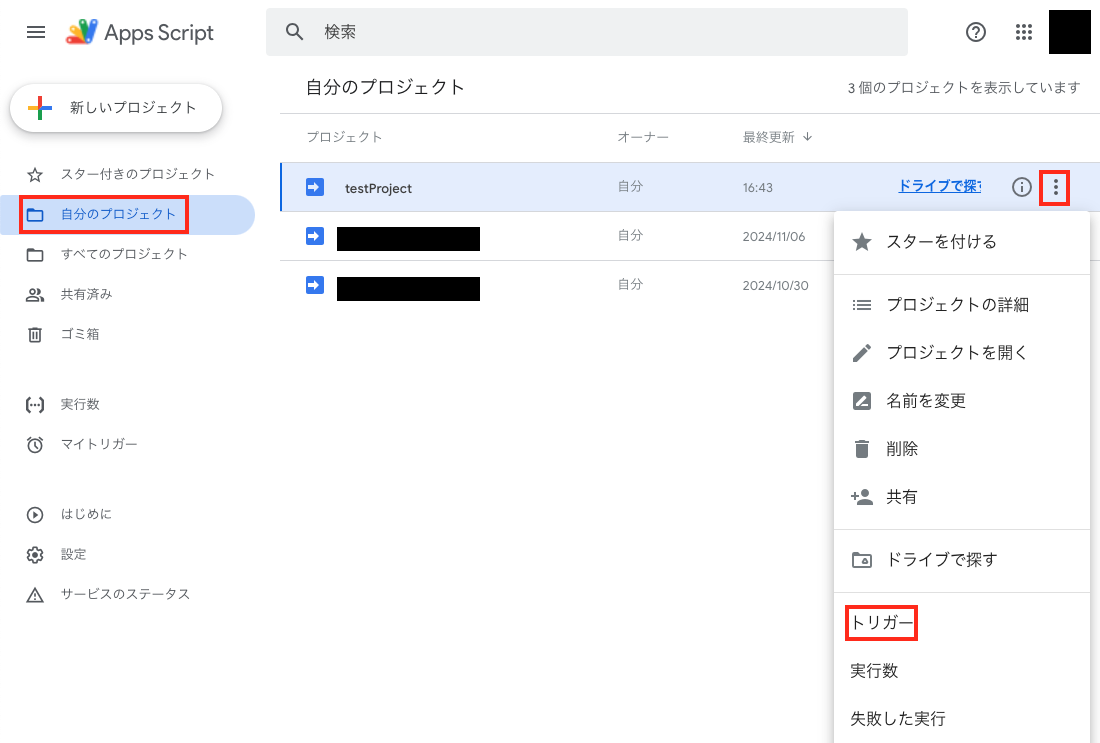This screenshot has height=743, width=1100.
Task: Open the account avatar in top right
Action: pos(1069,32)
